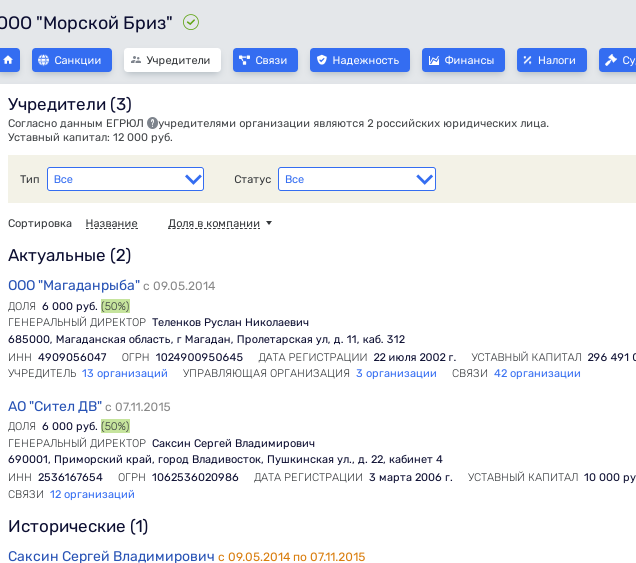636x563 pixels.
Task: Sort founders by Название
Action: coord(112,223)
